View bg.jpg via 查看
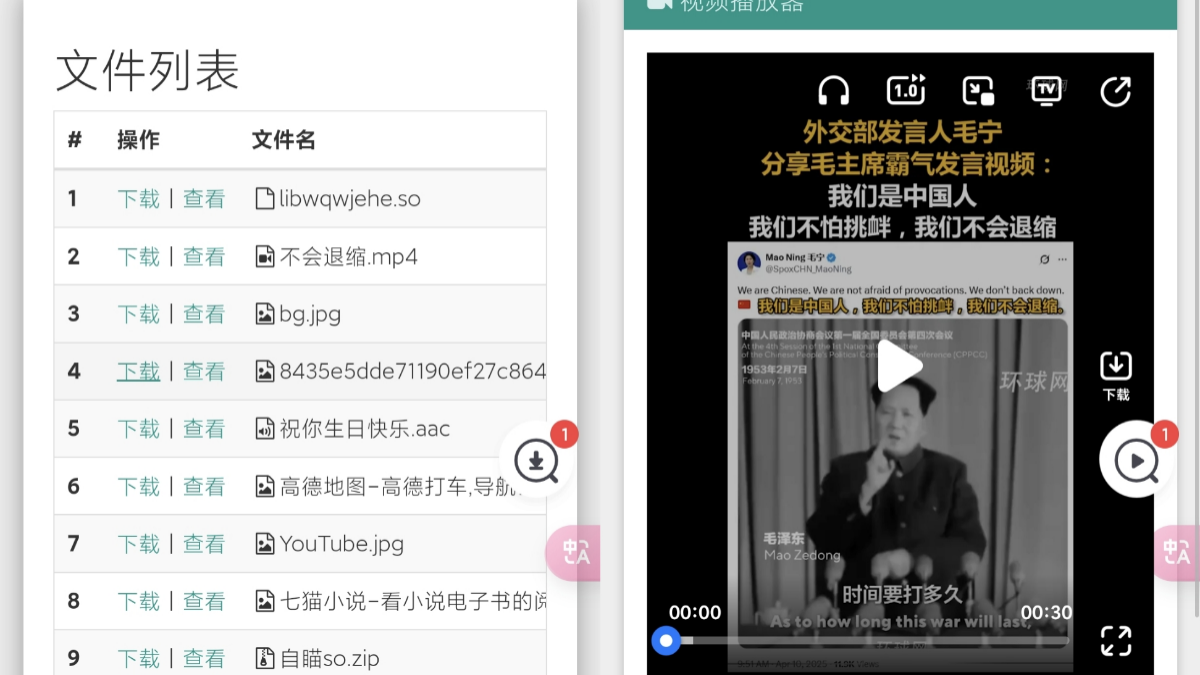The width and height of the screenshot is (1200, 675). [204, 314]
